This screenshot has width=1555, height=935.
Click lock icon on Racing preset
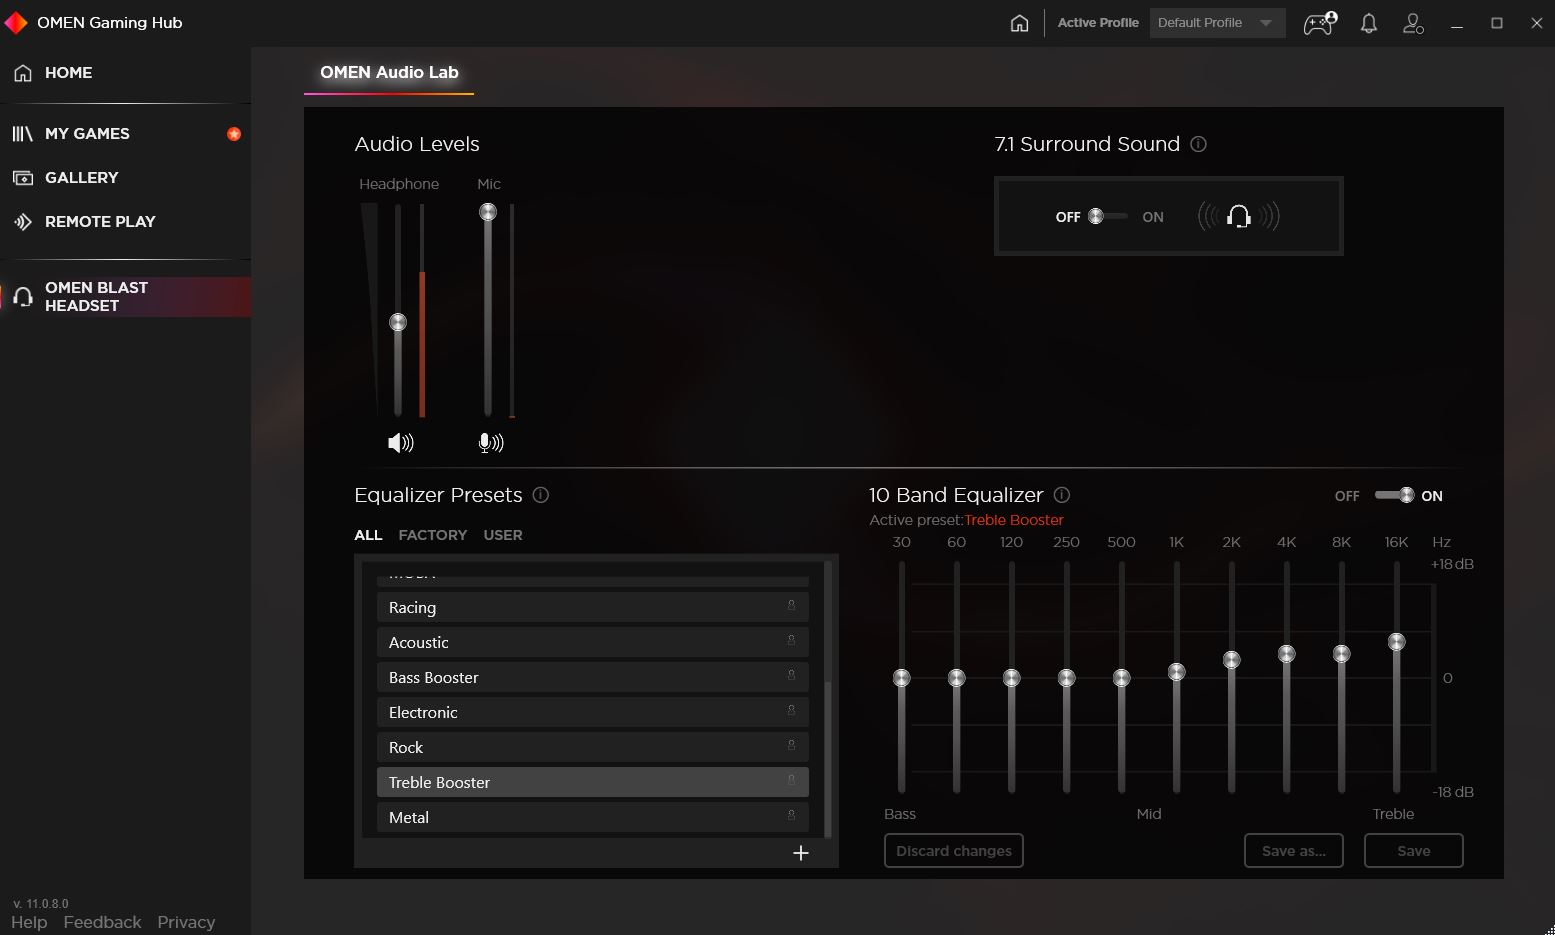[791, 606]
